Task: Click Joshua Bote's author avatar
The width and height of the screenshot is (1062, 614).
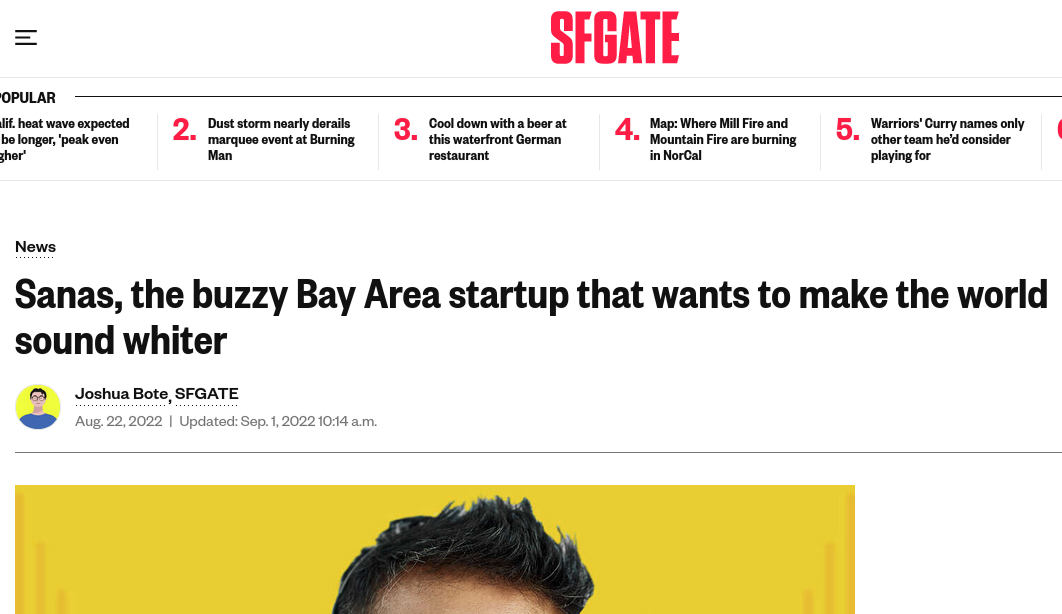Action: pyautogui.click(x=38, y=407)
